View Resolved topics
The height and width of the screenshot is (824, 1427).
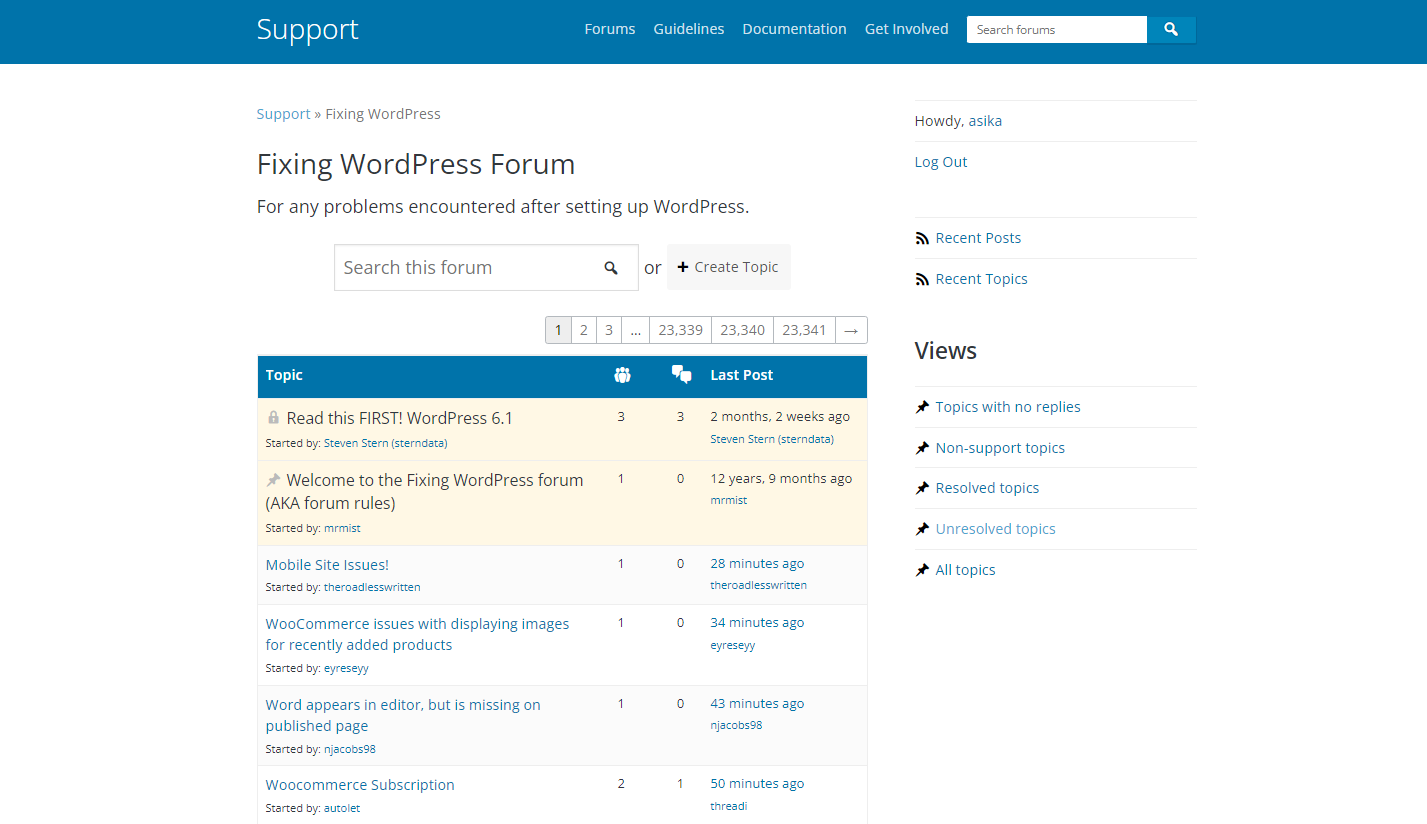tap(987, 488)
